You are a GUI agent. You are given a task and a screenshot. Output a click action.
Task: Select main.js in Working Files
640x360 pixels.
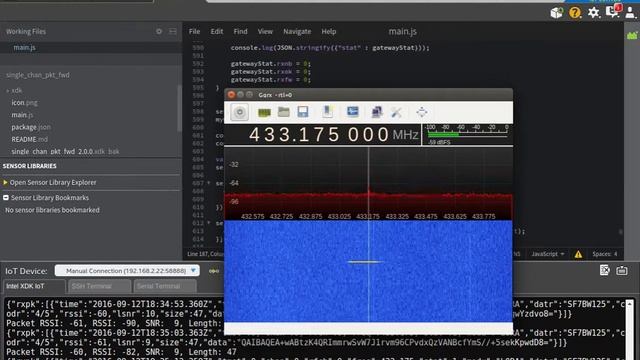pos(24,47)
